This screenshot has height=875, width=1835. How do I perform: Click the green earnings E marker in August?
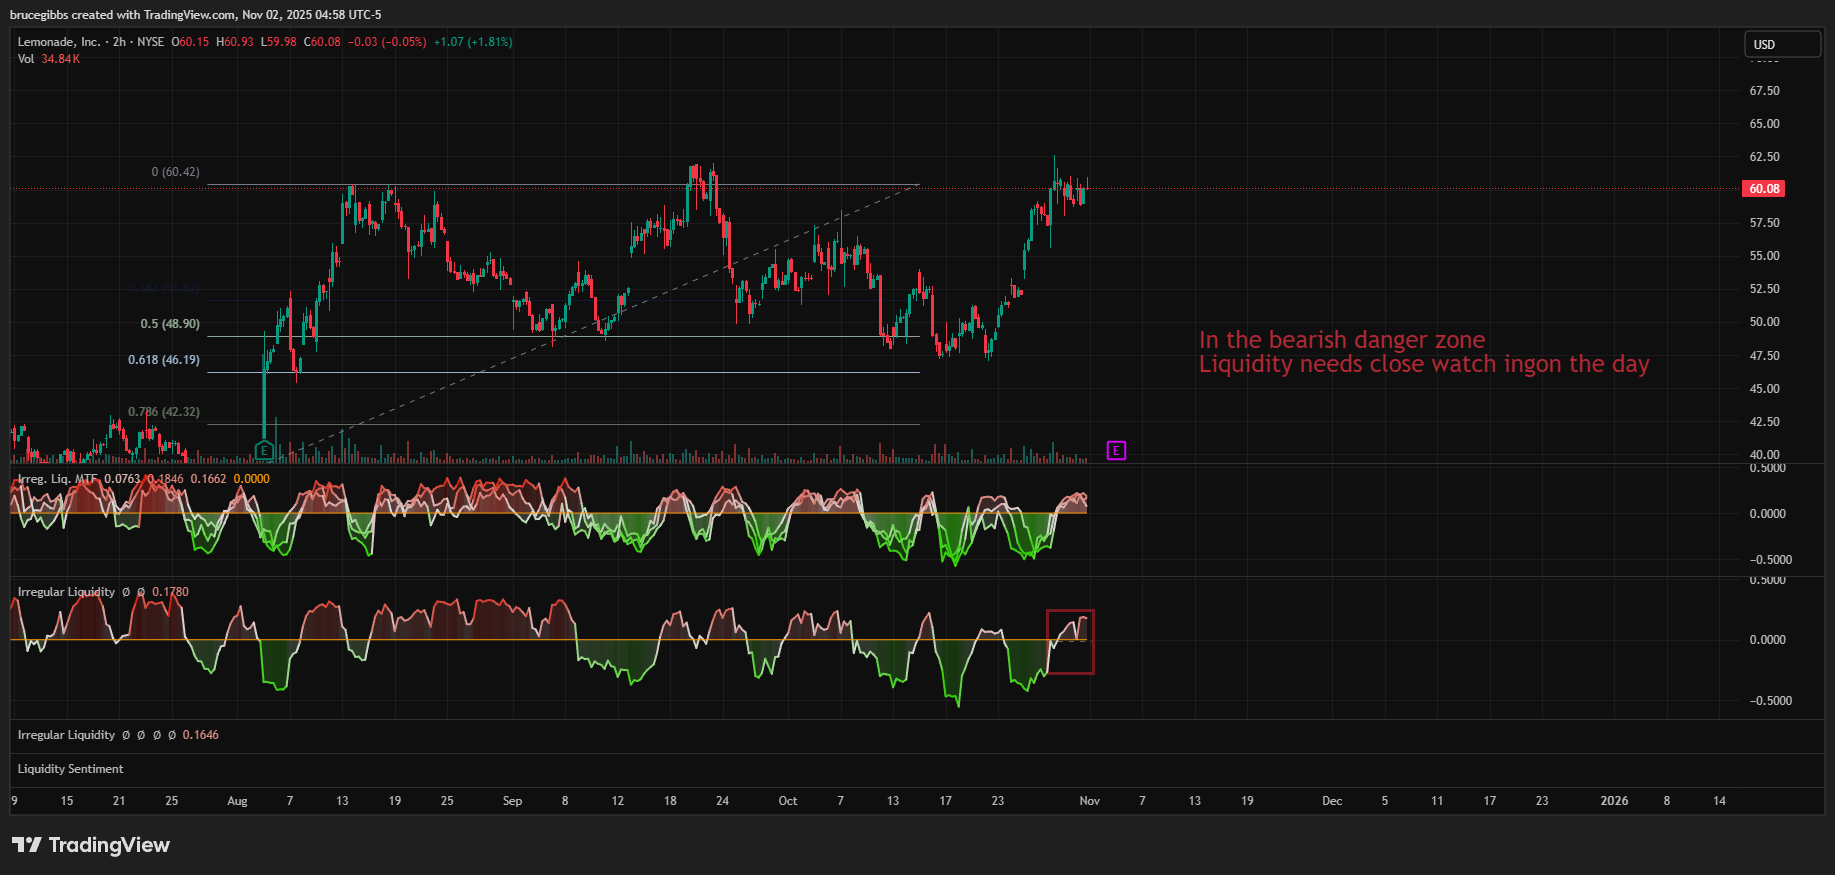click(x=264, y=451)
